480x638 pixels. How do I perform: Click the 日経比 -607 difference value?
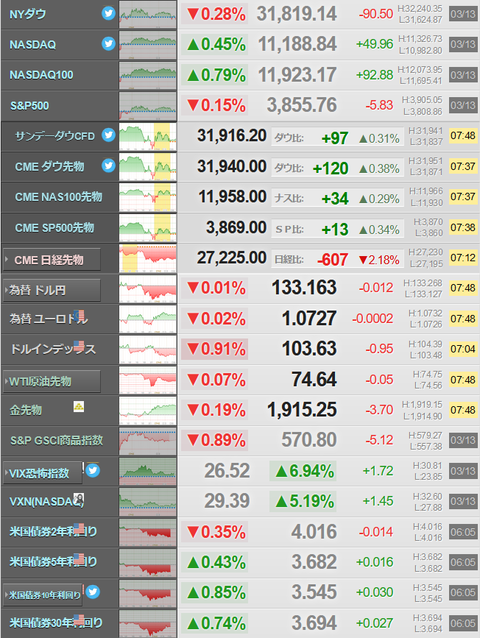point(333,260)
